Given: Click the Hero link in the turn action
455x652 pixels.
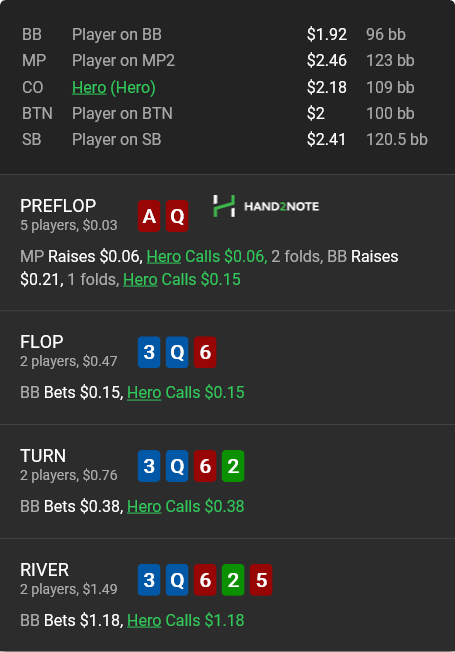Looking at the screenshot, I should 144,506.
